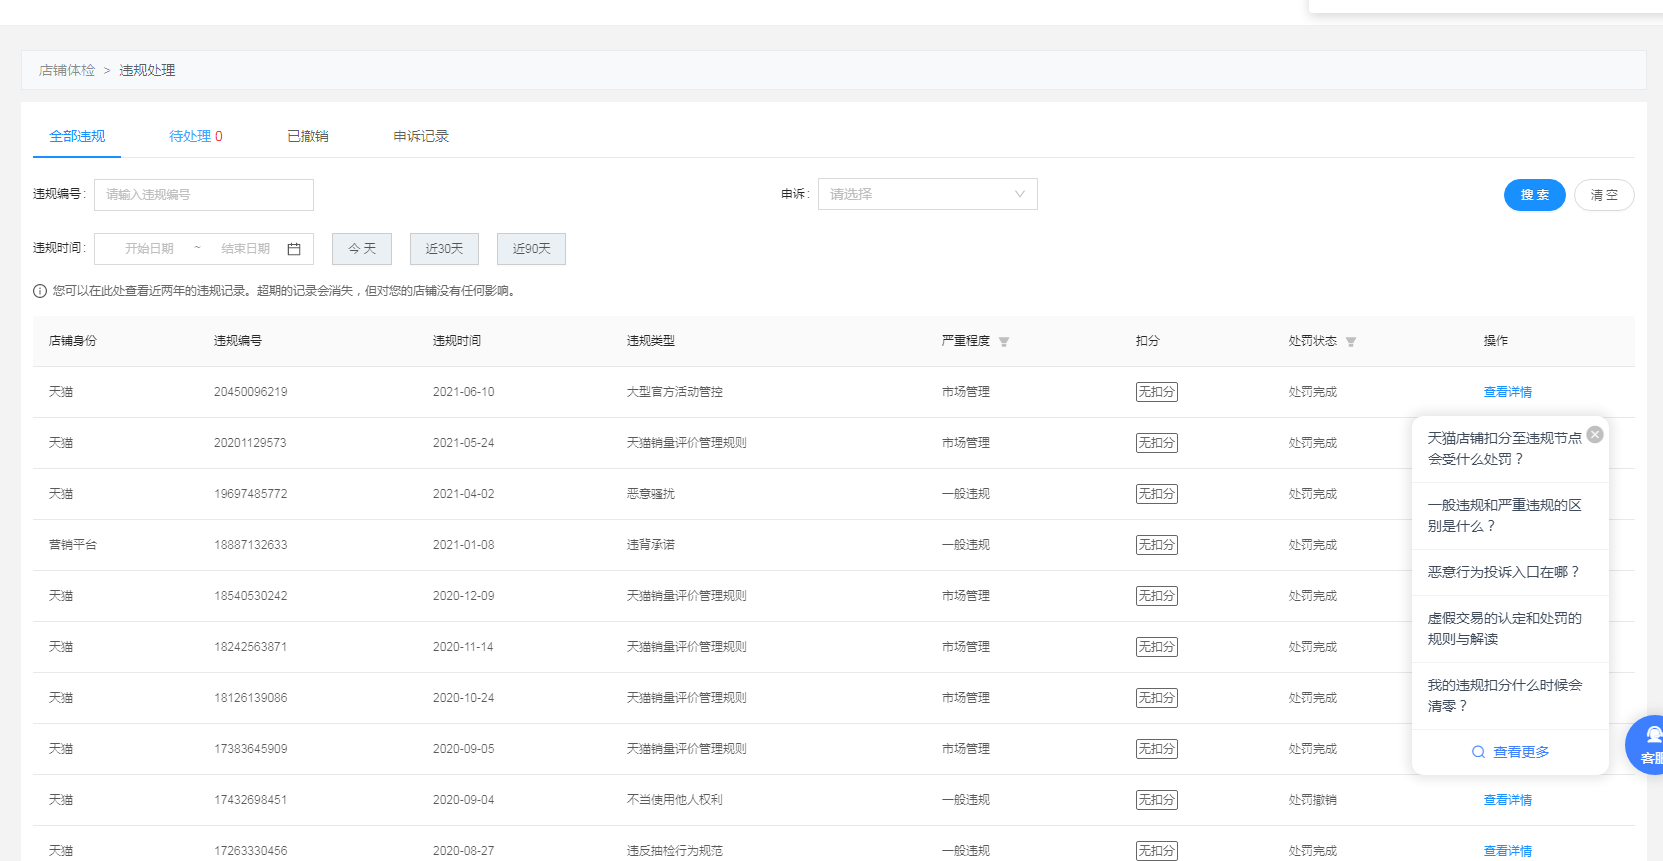This screenshot has height=861, width=1663.
Task: Open question 恶意行为投诉入口在哪
Action: (1503, 572)
